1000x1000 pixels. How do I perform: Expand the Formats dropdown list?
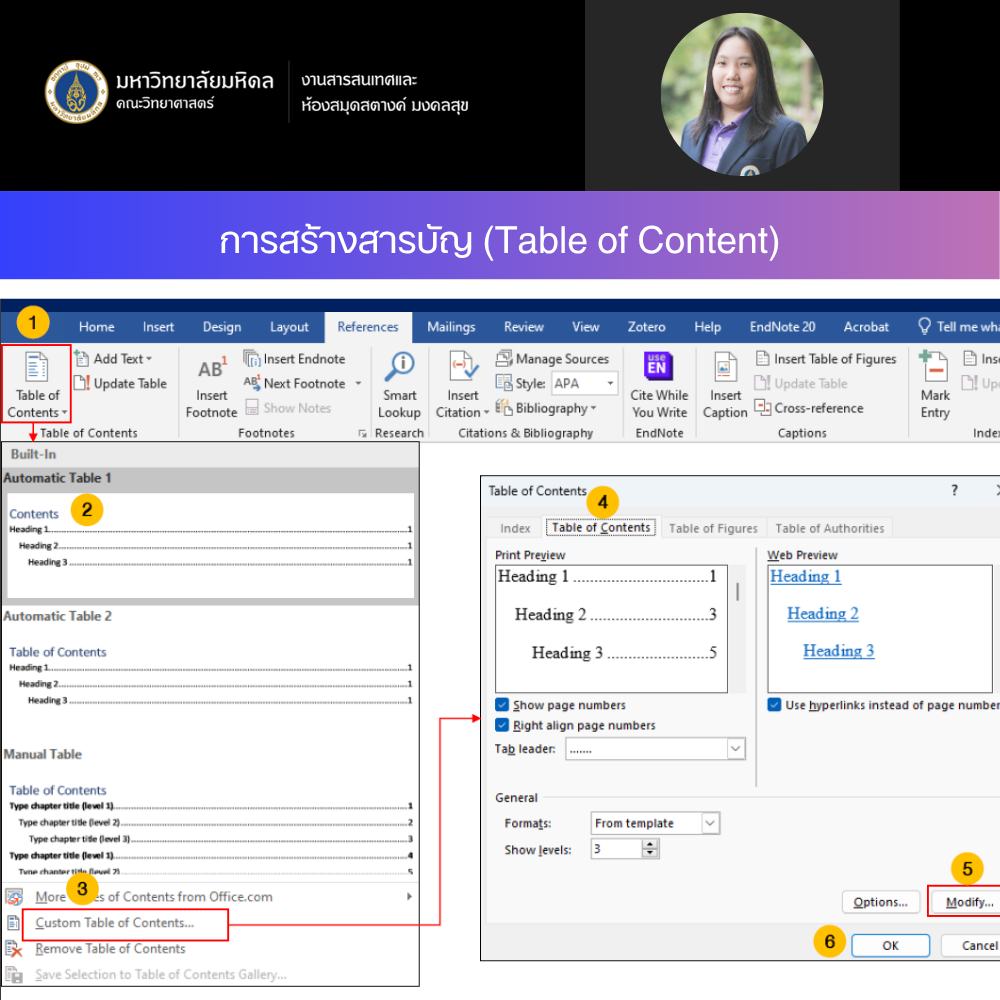[x=710, y=823]
